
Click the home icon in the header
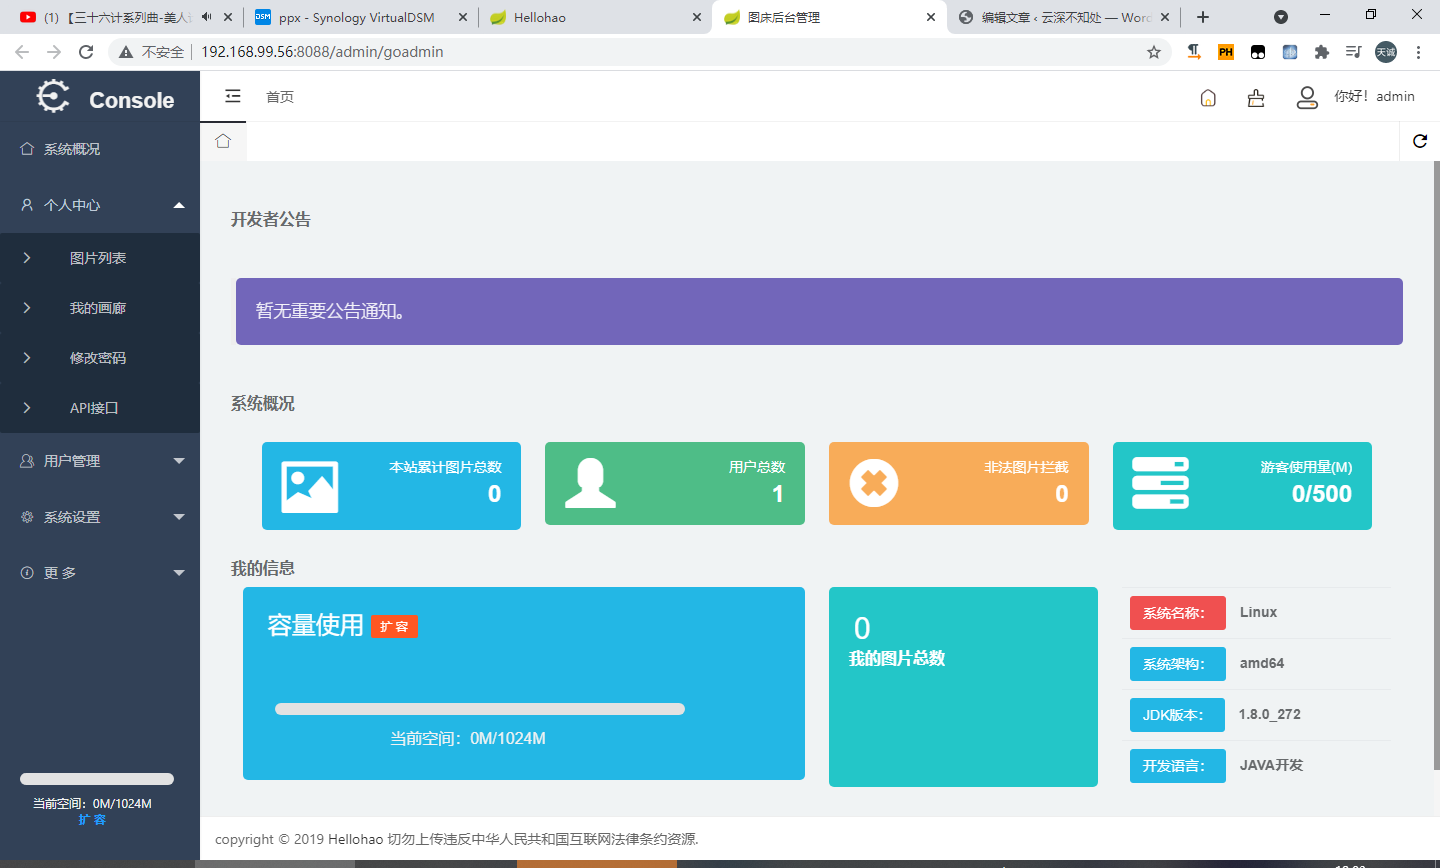click(x=1207, y=96)
